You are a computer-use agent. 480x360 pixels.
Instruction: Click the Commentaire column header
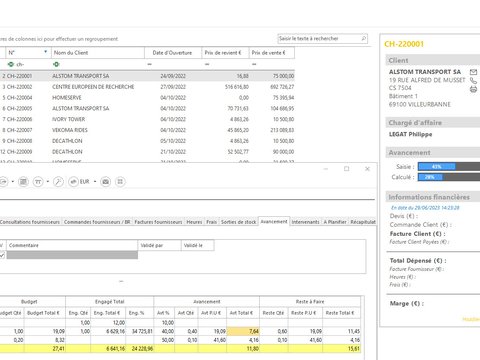pyautogui.click(x=72, y=245)
